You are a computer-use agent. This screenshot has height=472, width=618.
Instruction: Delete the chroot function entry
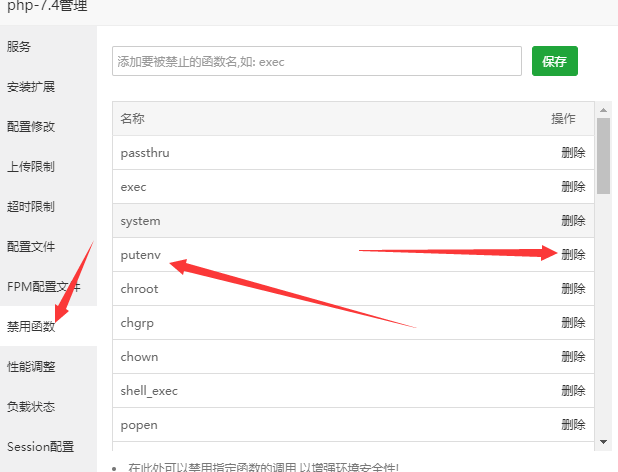point(573,289)
